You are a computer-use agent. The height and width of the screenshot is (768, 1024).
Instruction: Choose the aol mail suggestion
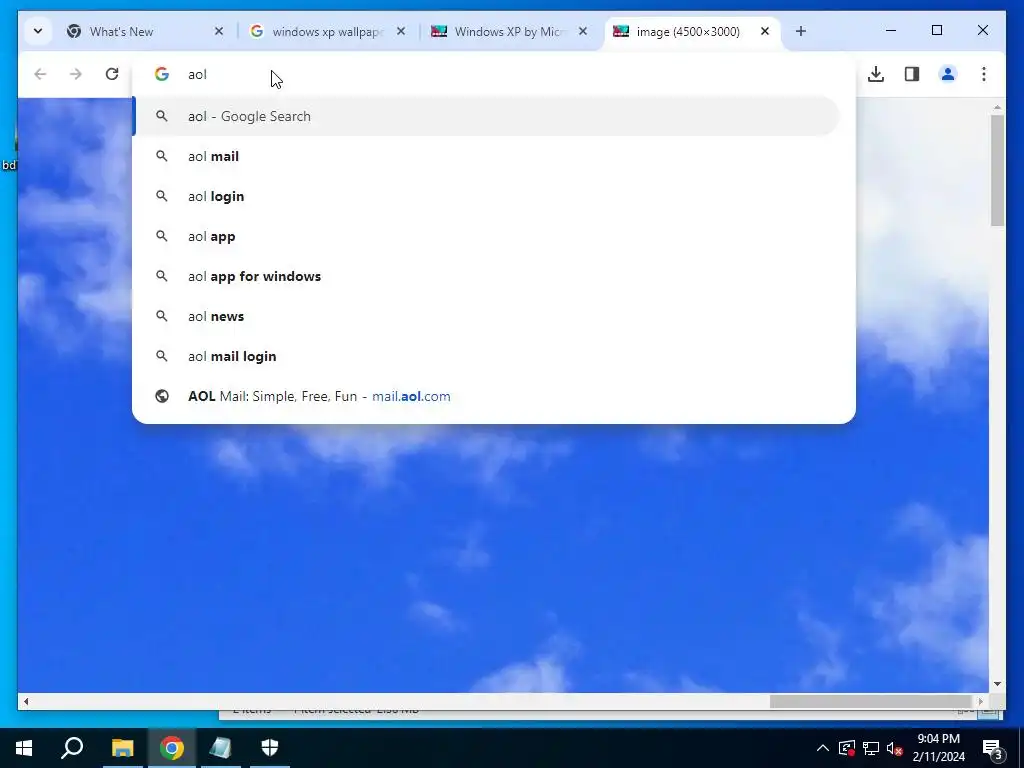click(487, 156)
